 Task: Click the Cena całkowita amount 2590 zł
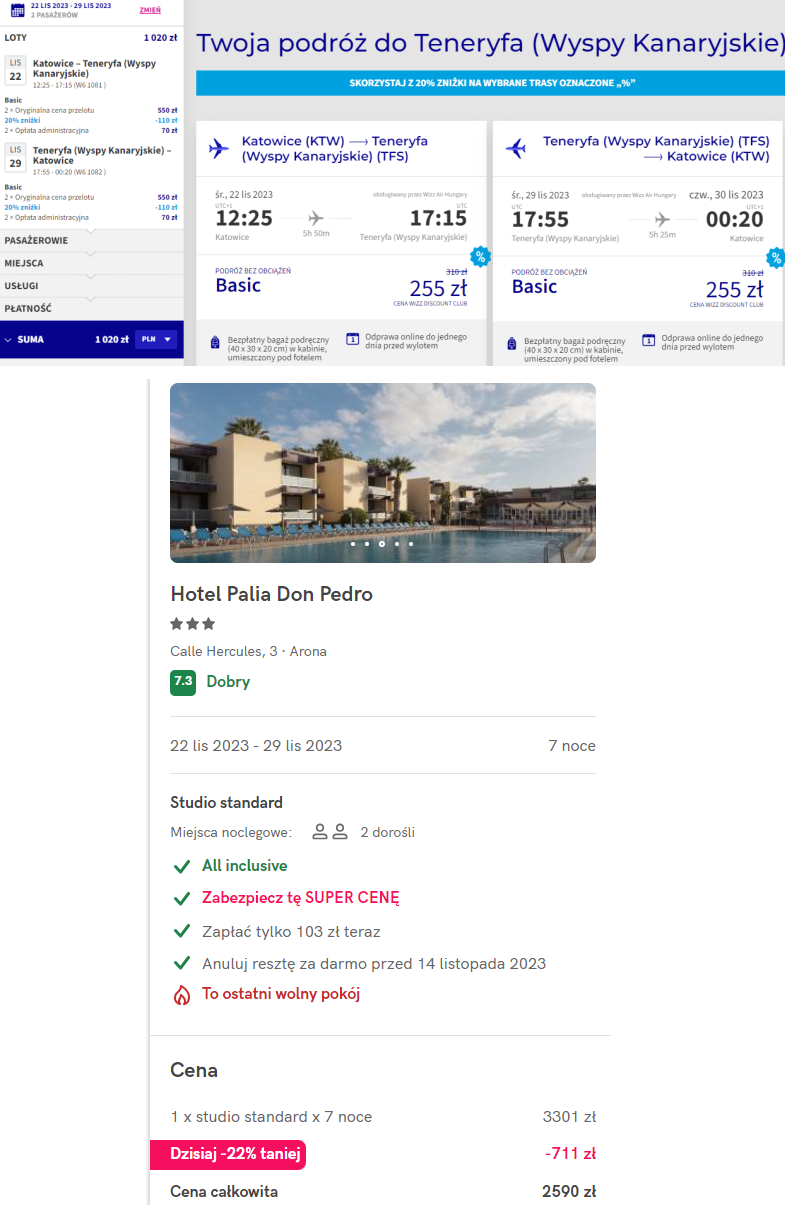pos(569,1192)
